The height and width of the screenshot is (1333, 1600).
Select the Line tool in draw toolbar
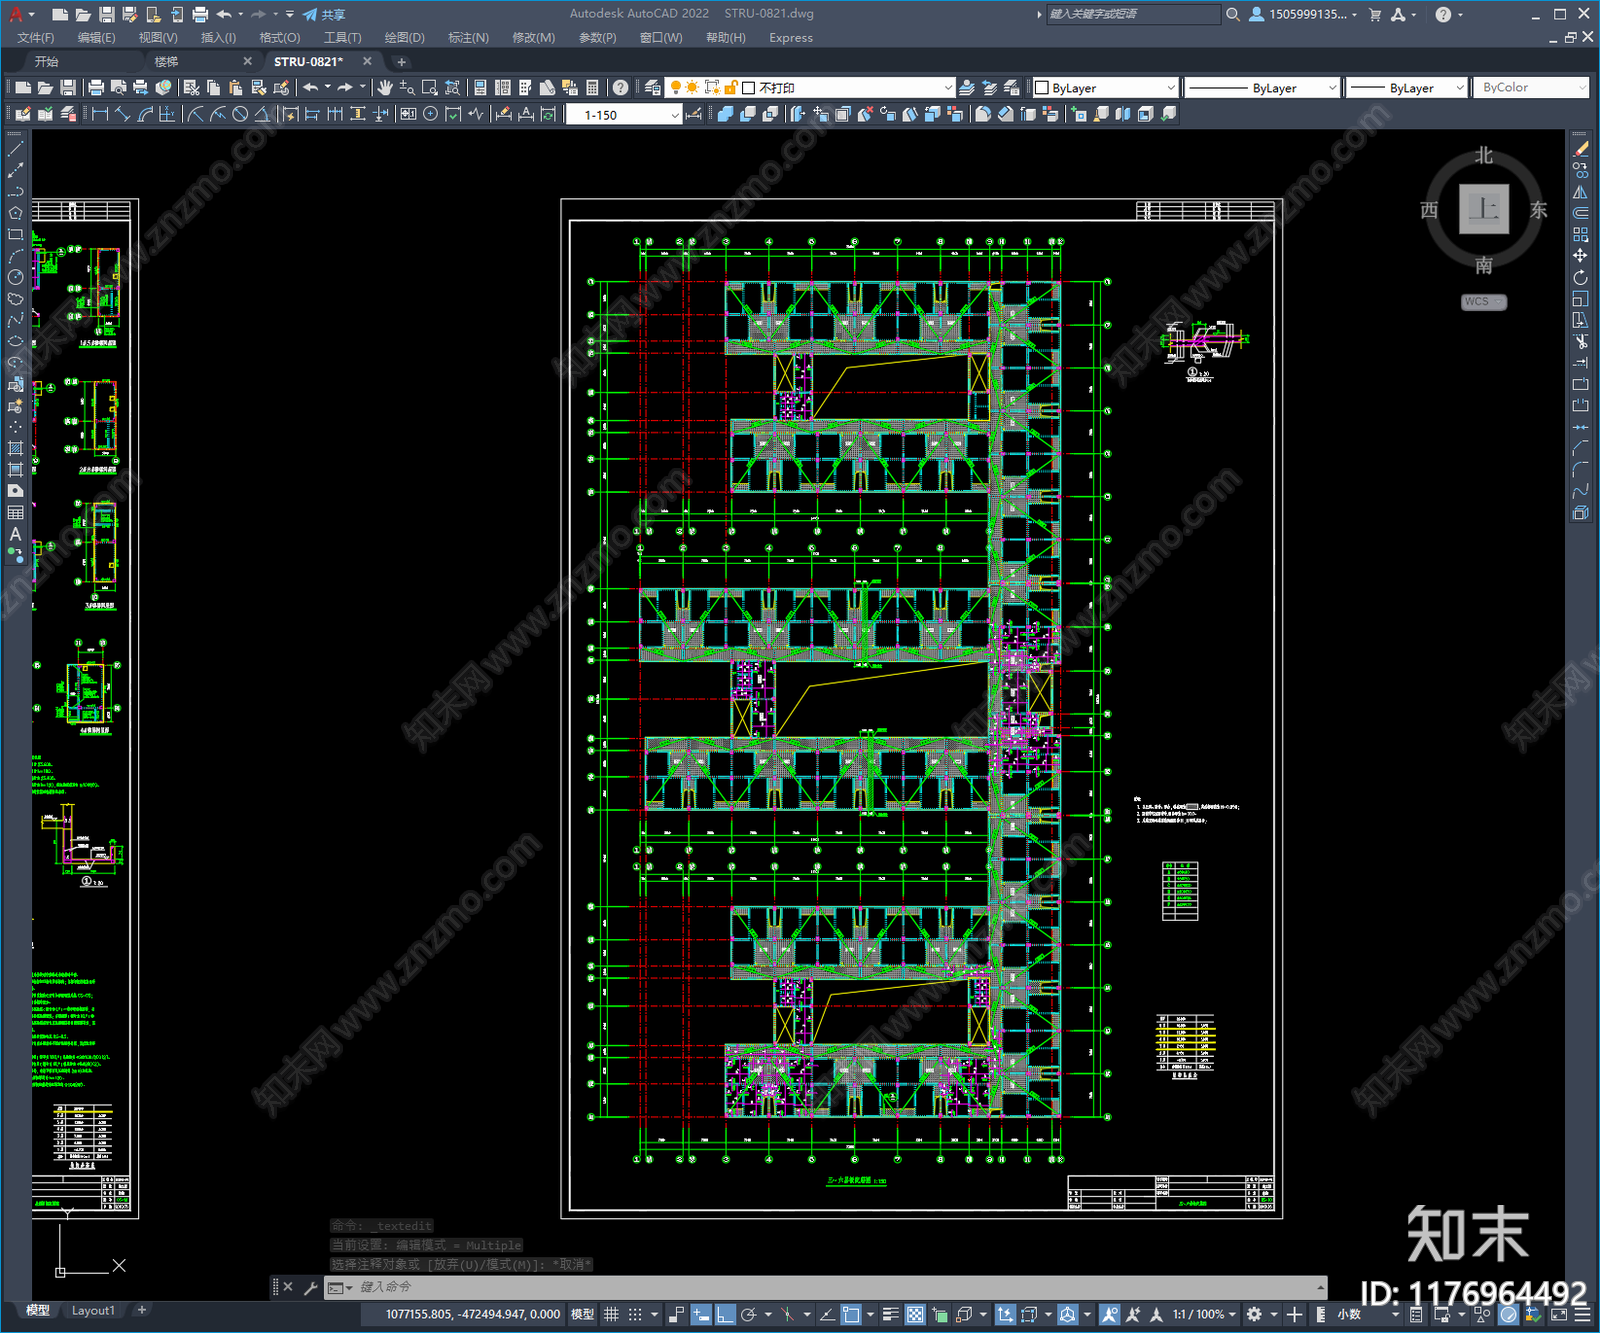click(x=15, y=149)
